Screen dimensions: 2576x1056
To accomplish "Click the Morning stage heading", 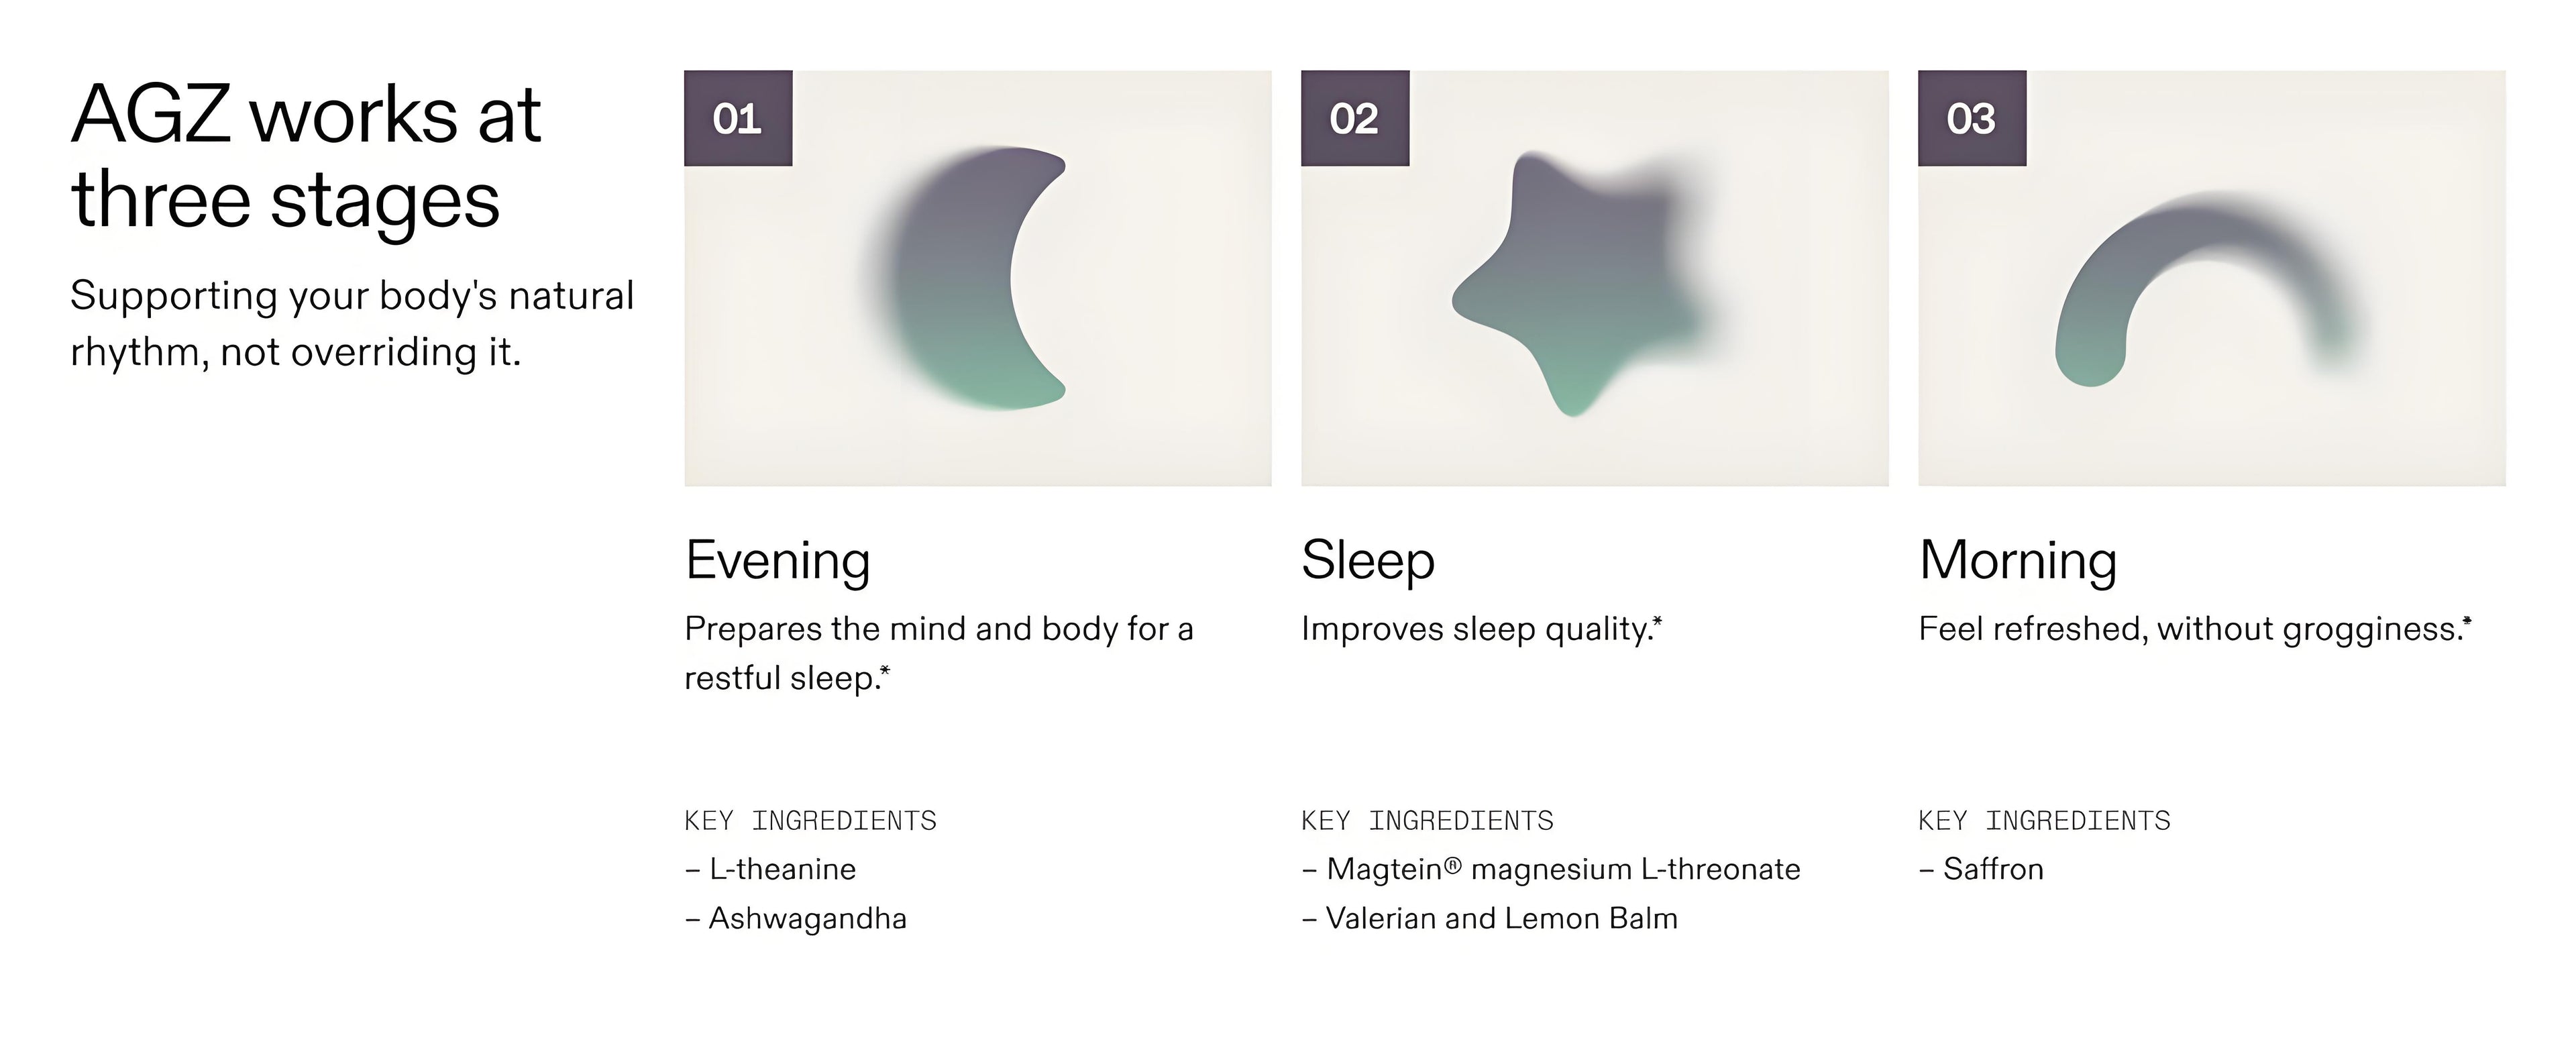I will 2018,560.
